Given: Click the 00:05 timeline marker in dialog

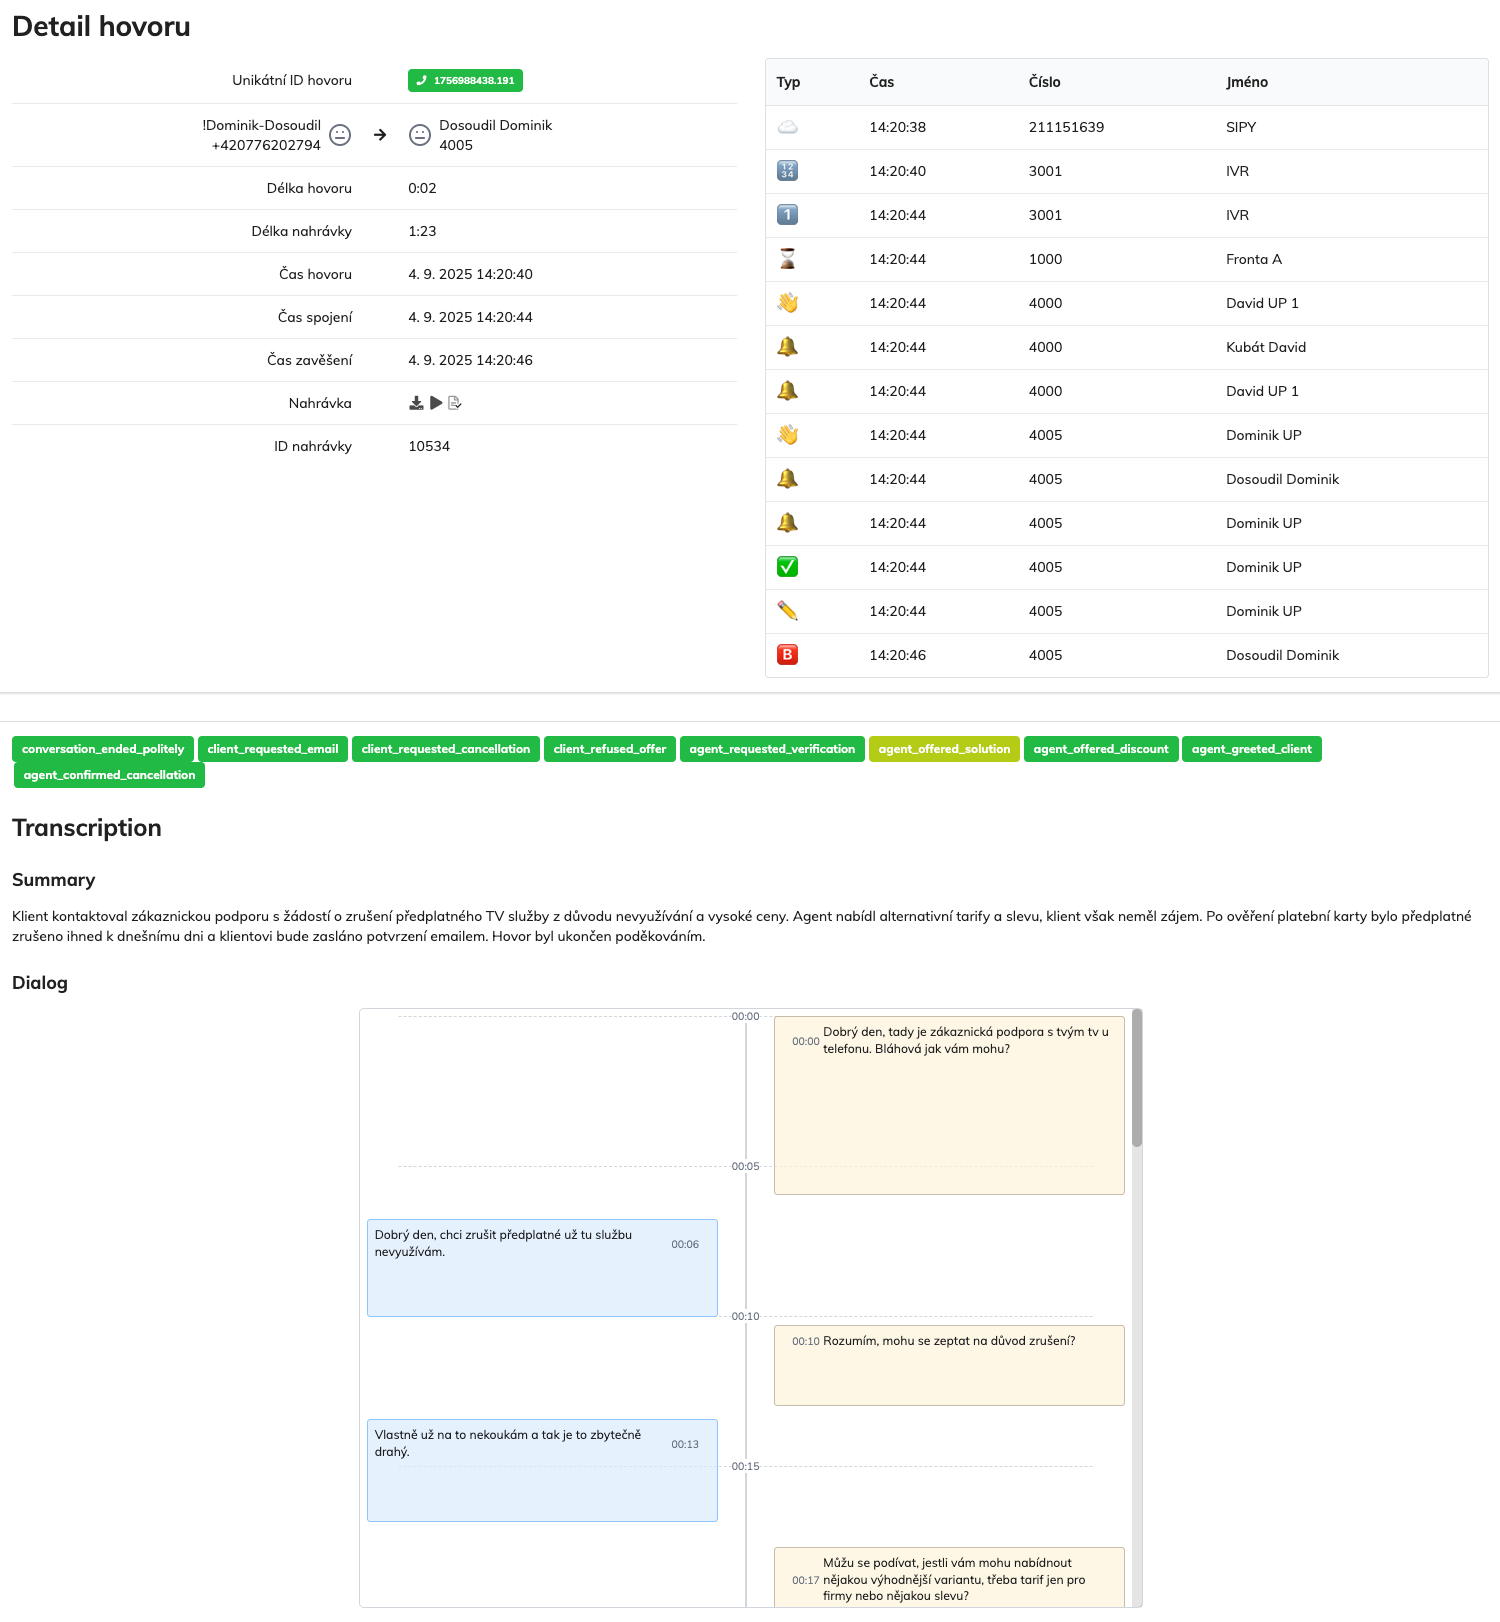Looking at the screenshot, I should coord(745,1166).
